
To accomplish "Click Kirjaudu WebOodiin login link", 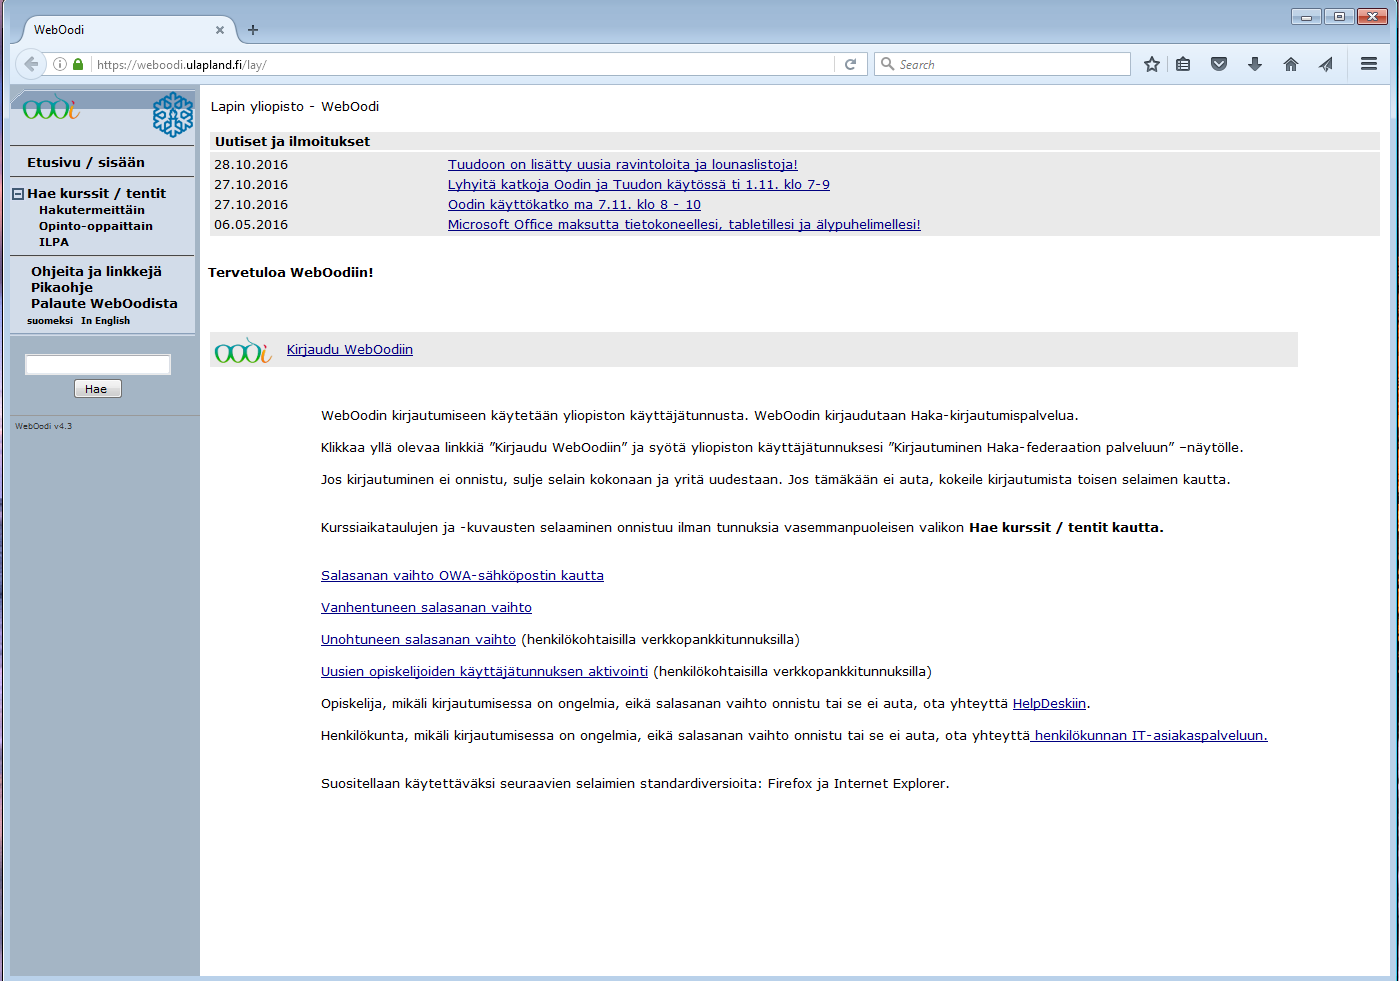I will click(350, 350).
